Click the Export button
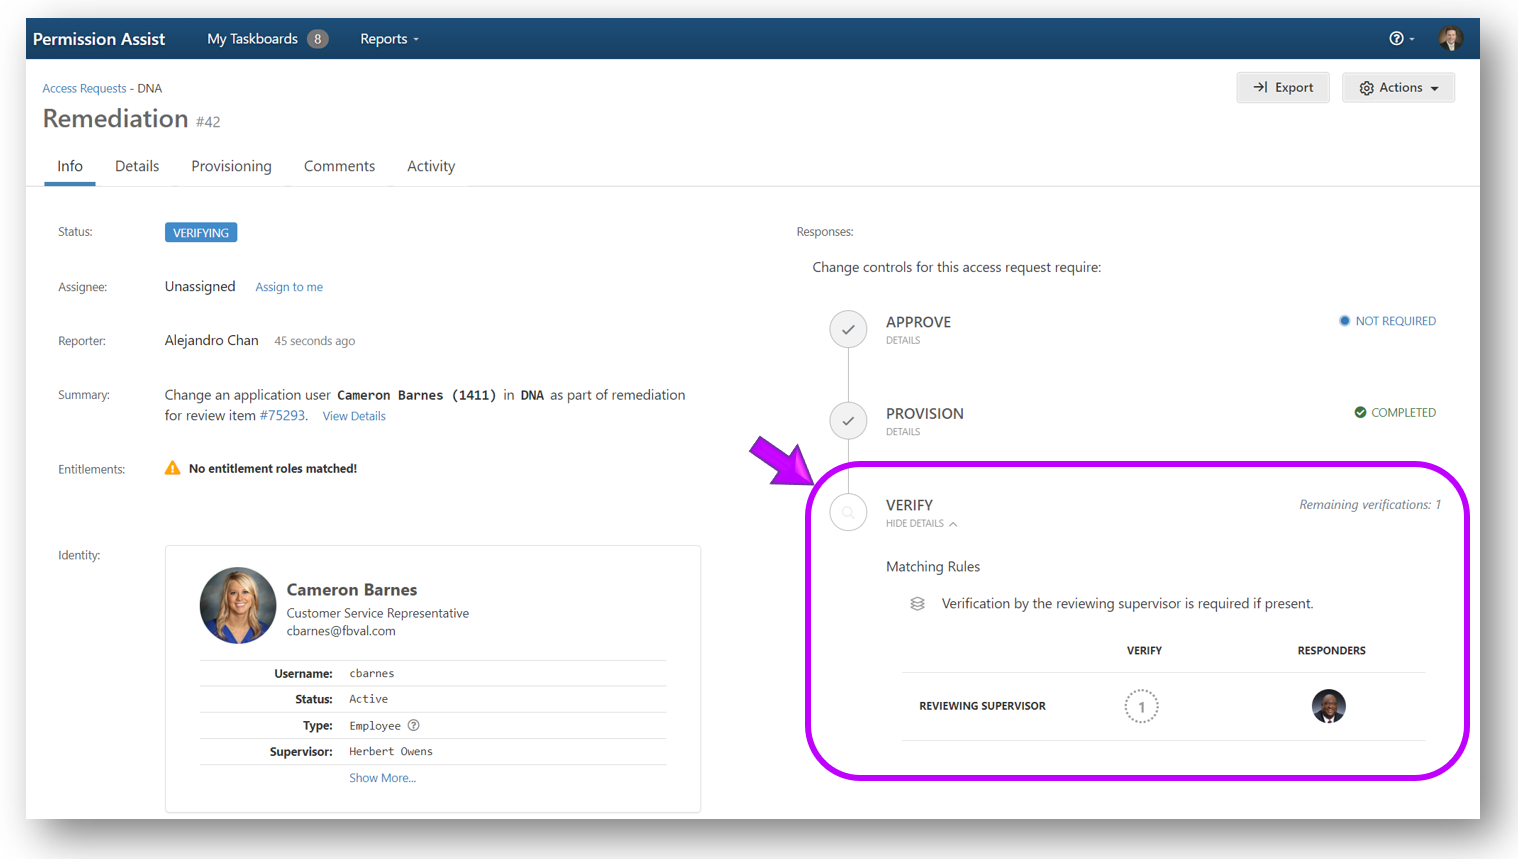 [1283, 88]
